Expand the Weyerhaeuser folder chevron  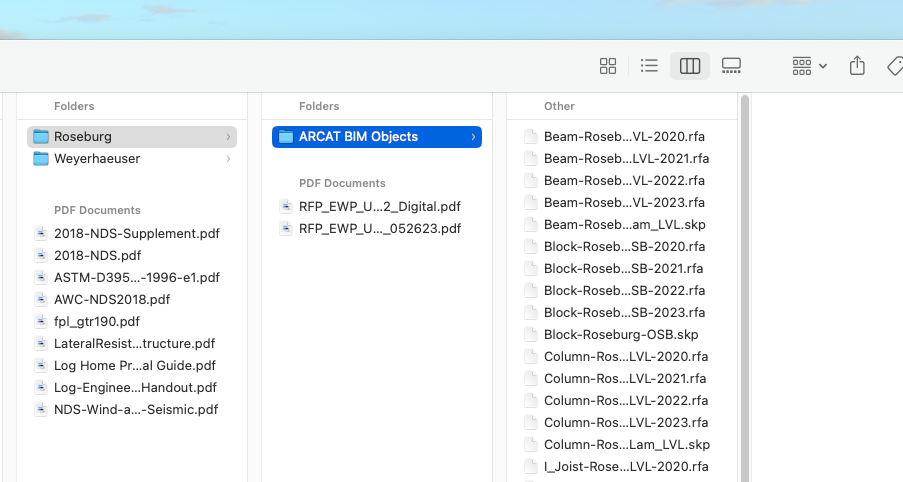[228, 159]
